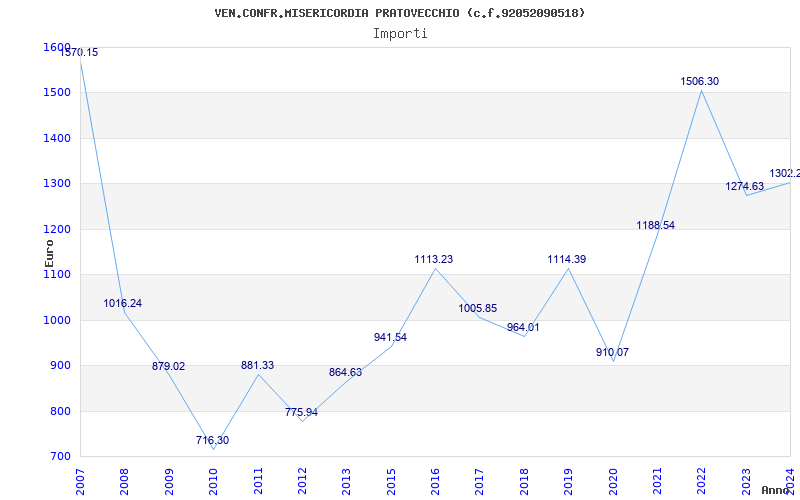Select the 2018 x-axis label
The height and width of the screenshot is (500, 800).
524,481
